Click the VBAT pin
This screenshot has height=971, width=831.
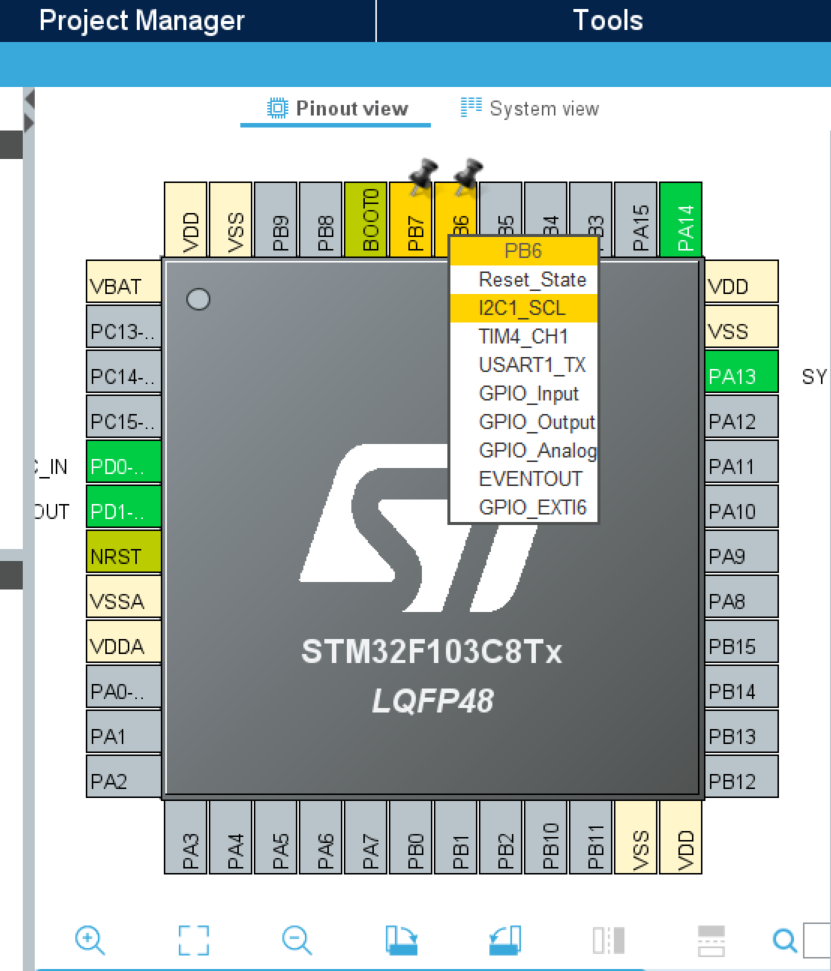point(124,282)
